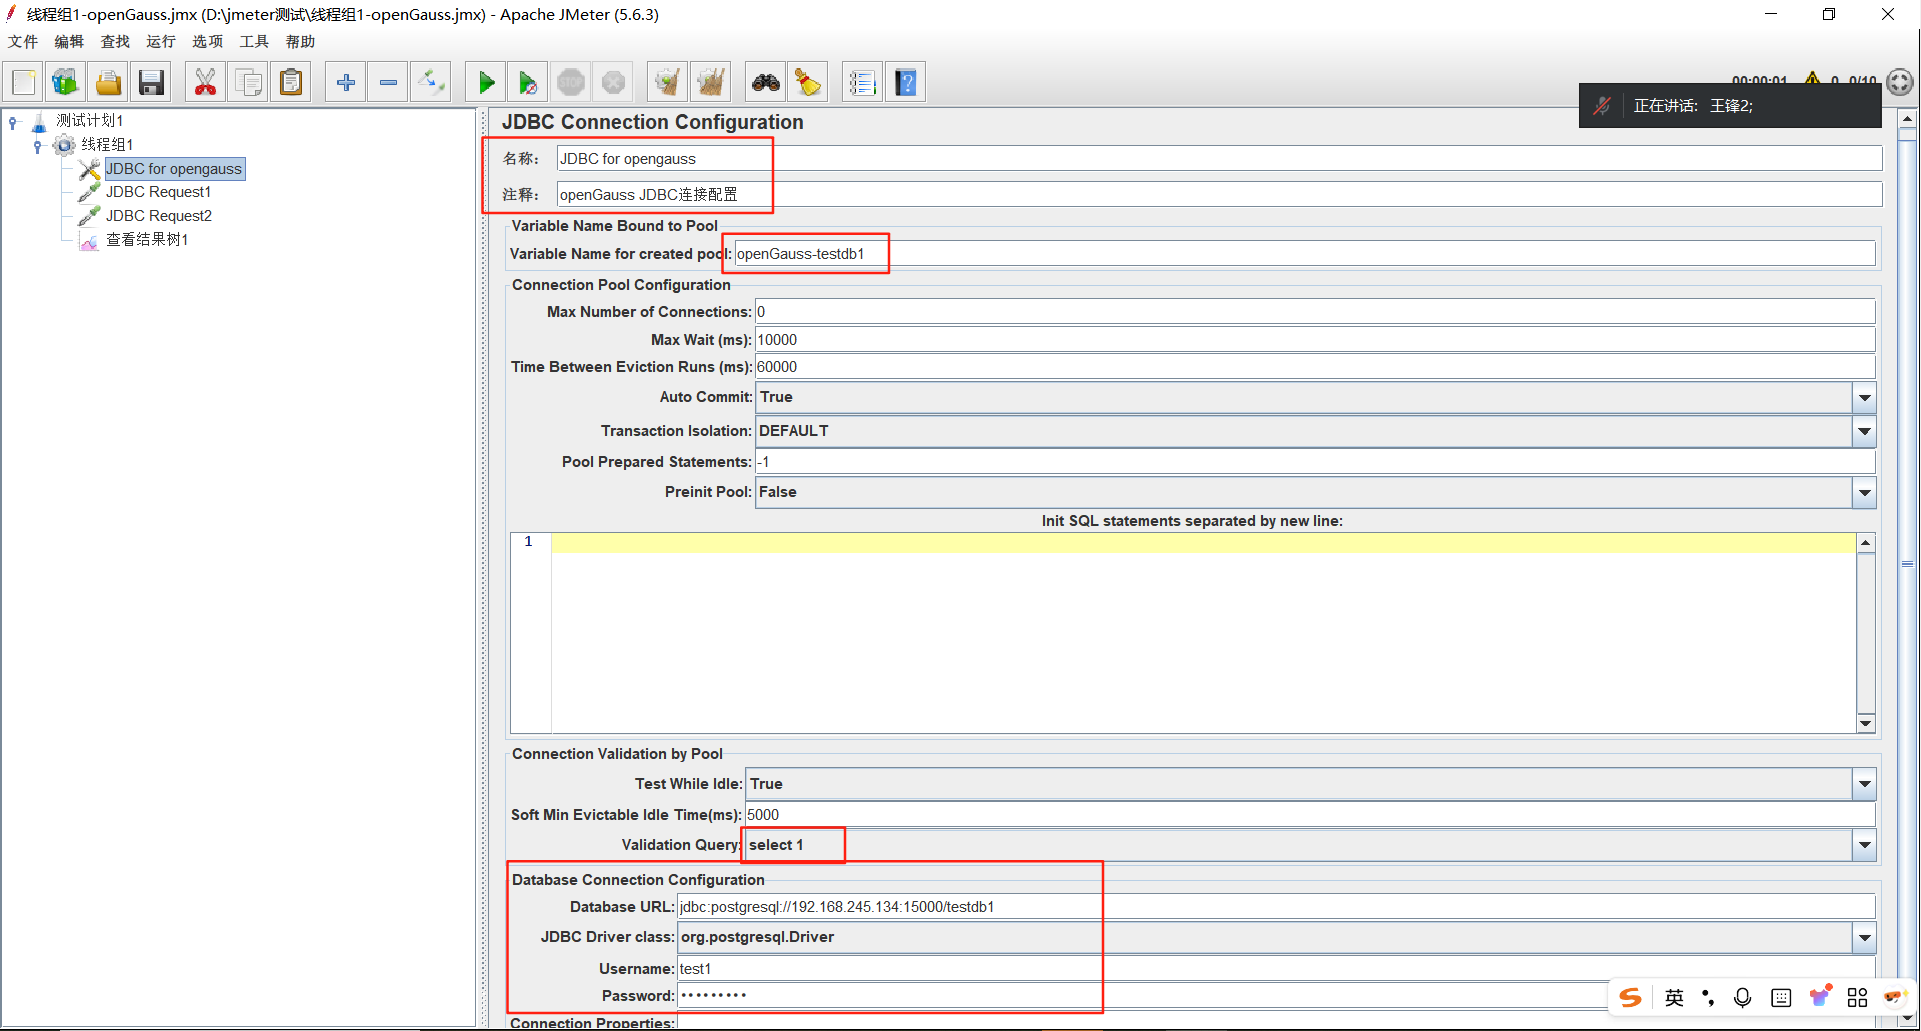Open the 文件 menu
The height and width of the screenshot is (1031, 1921).
(23, 41)
